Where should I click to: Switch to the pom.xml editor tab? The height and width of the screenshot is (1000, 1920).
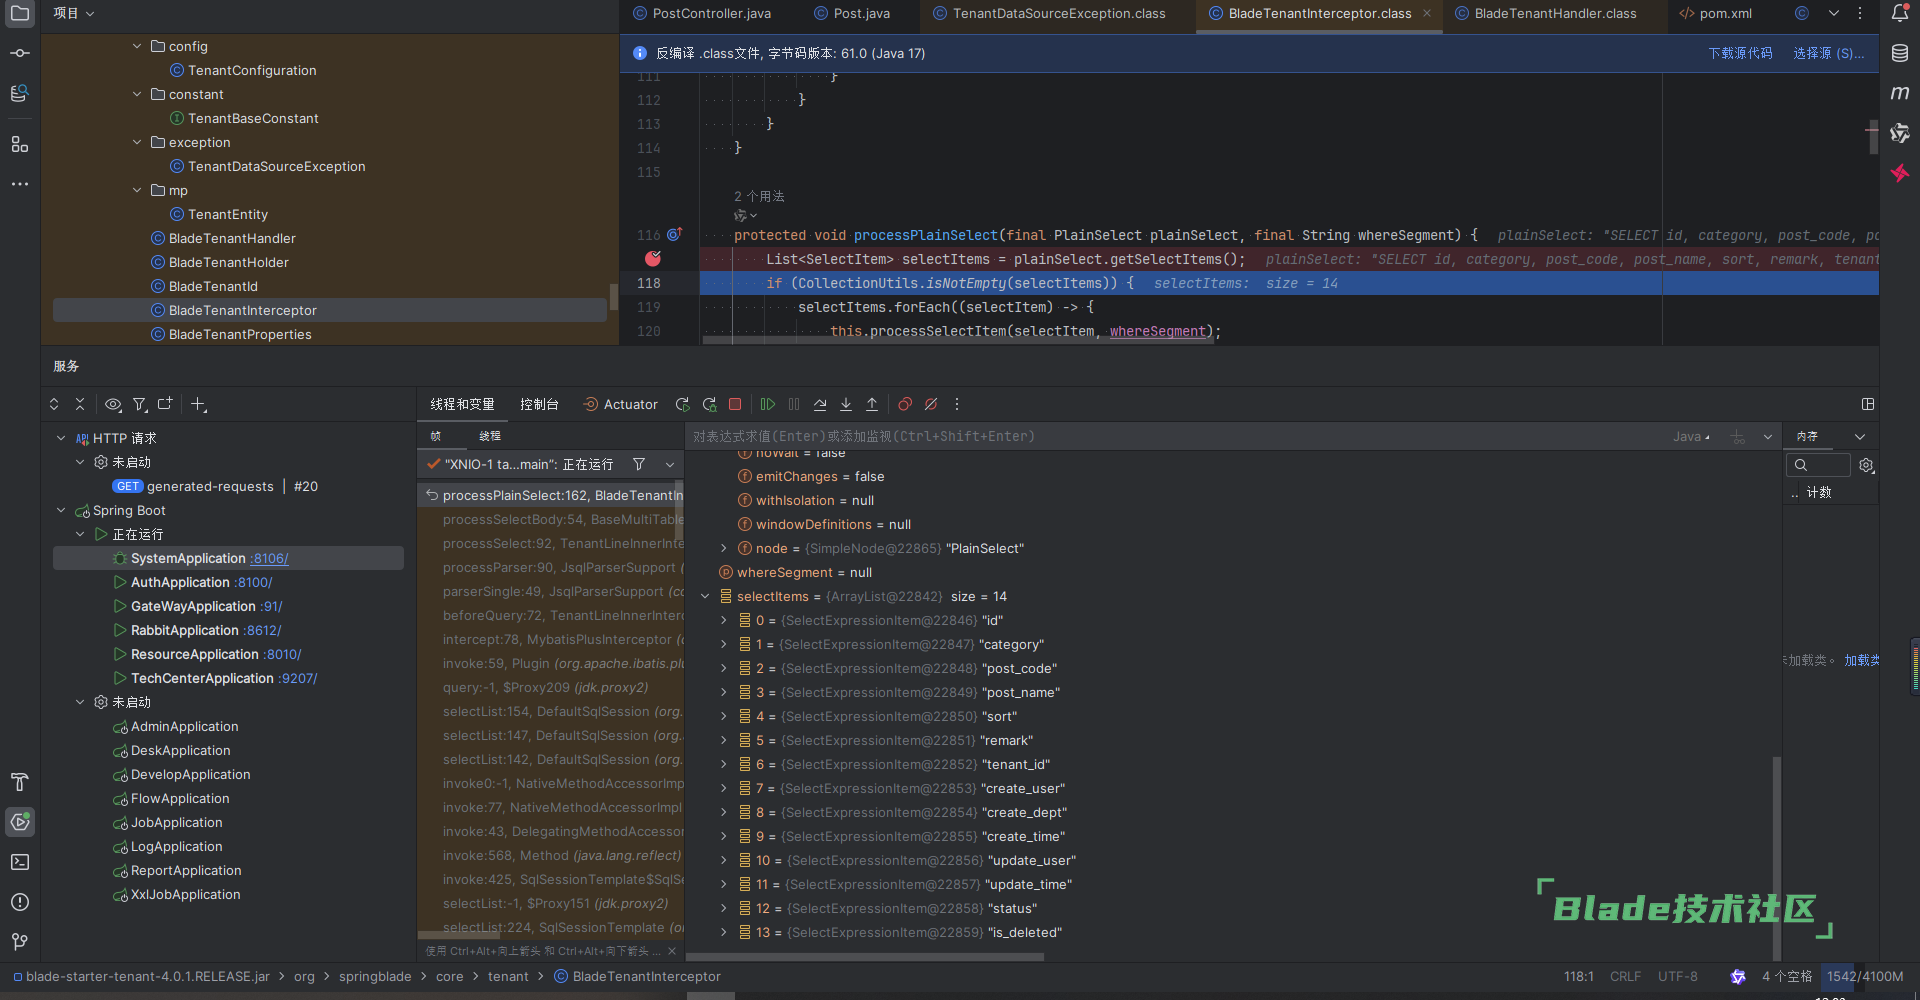1716,13
